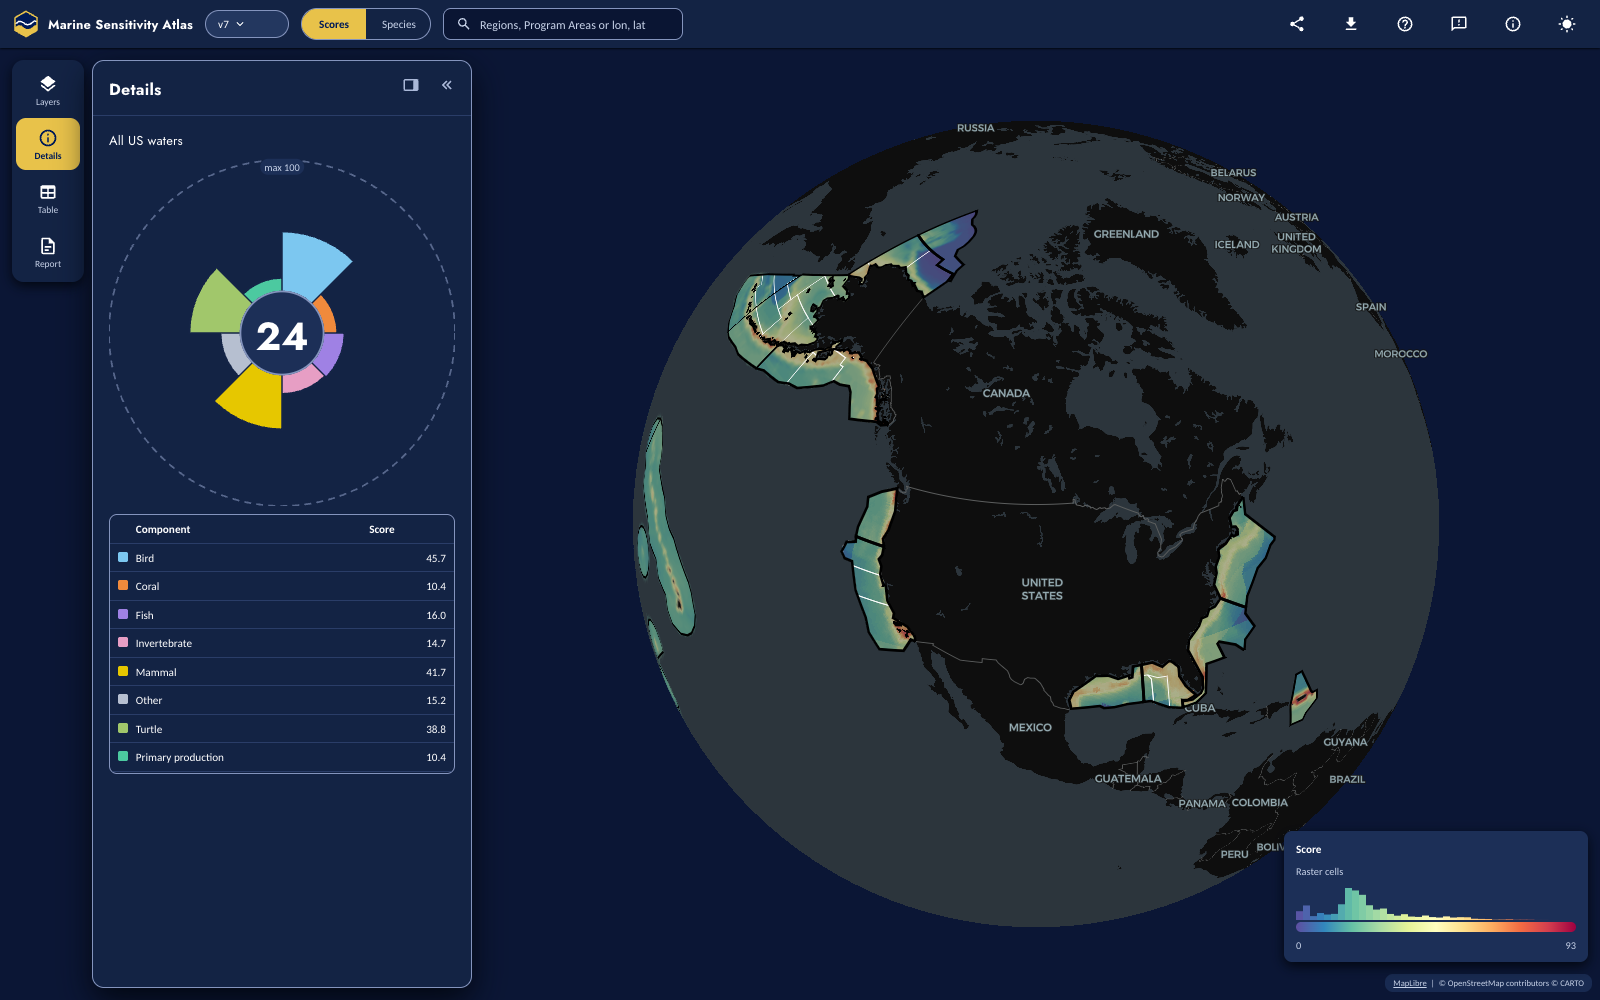Open the Layers sidebar panel

click(48, 90)
